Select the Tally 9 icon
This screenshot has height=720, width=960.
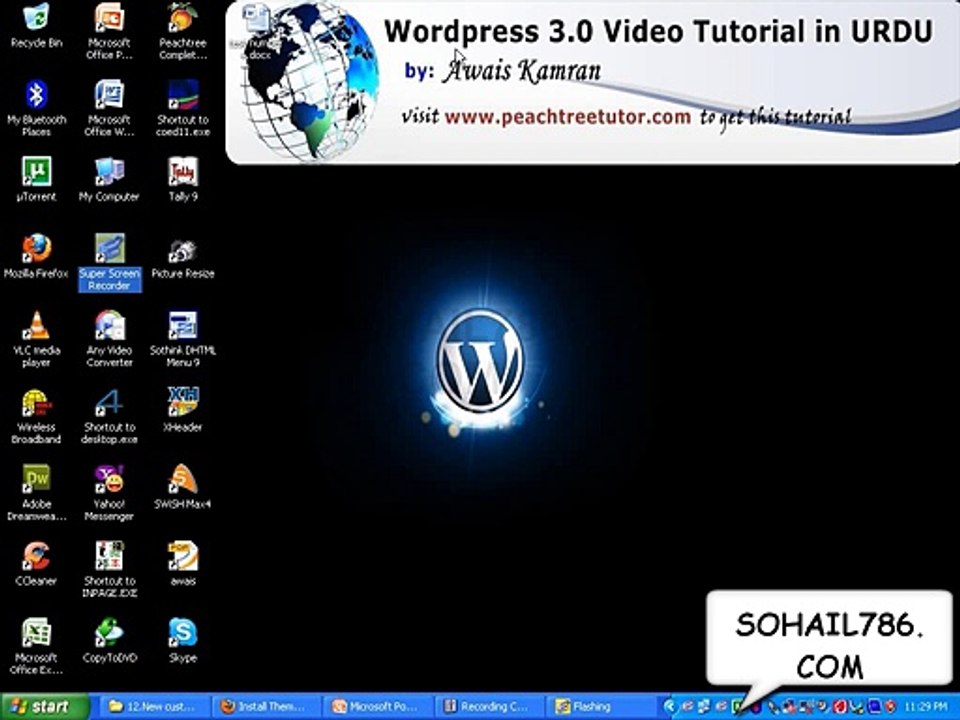coord(182,179)
